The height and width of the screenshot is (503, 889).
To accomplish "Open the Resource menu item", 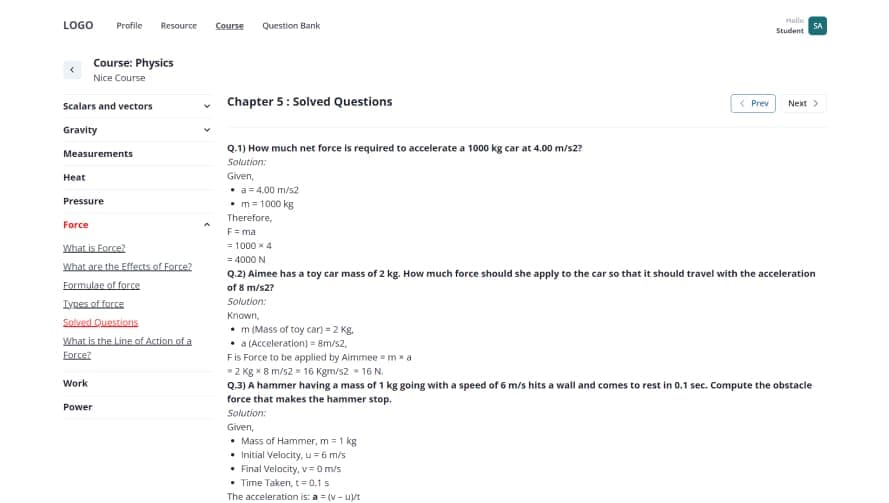I will 179,25.
